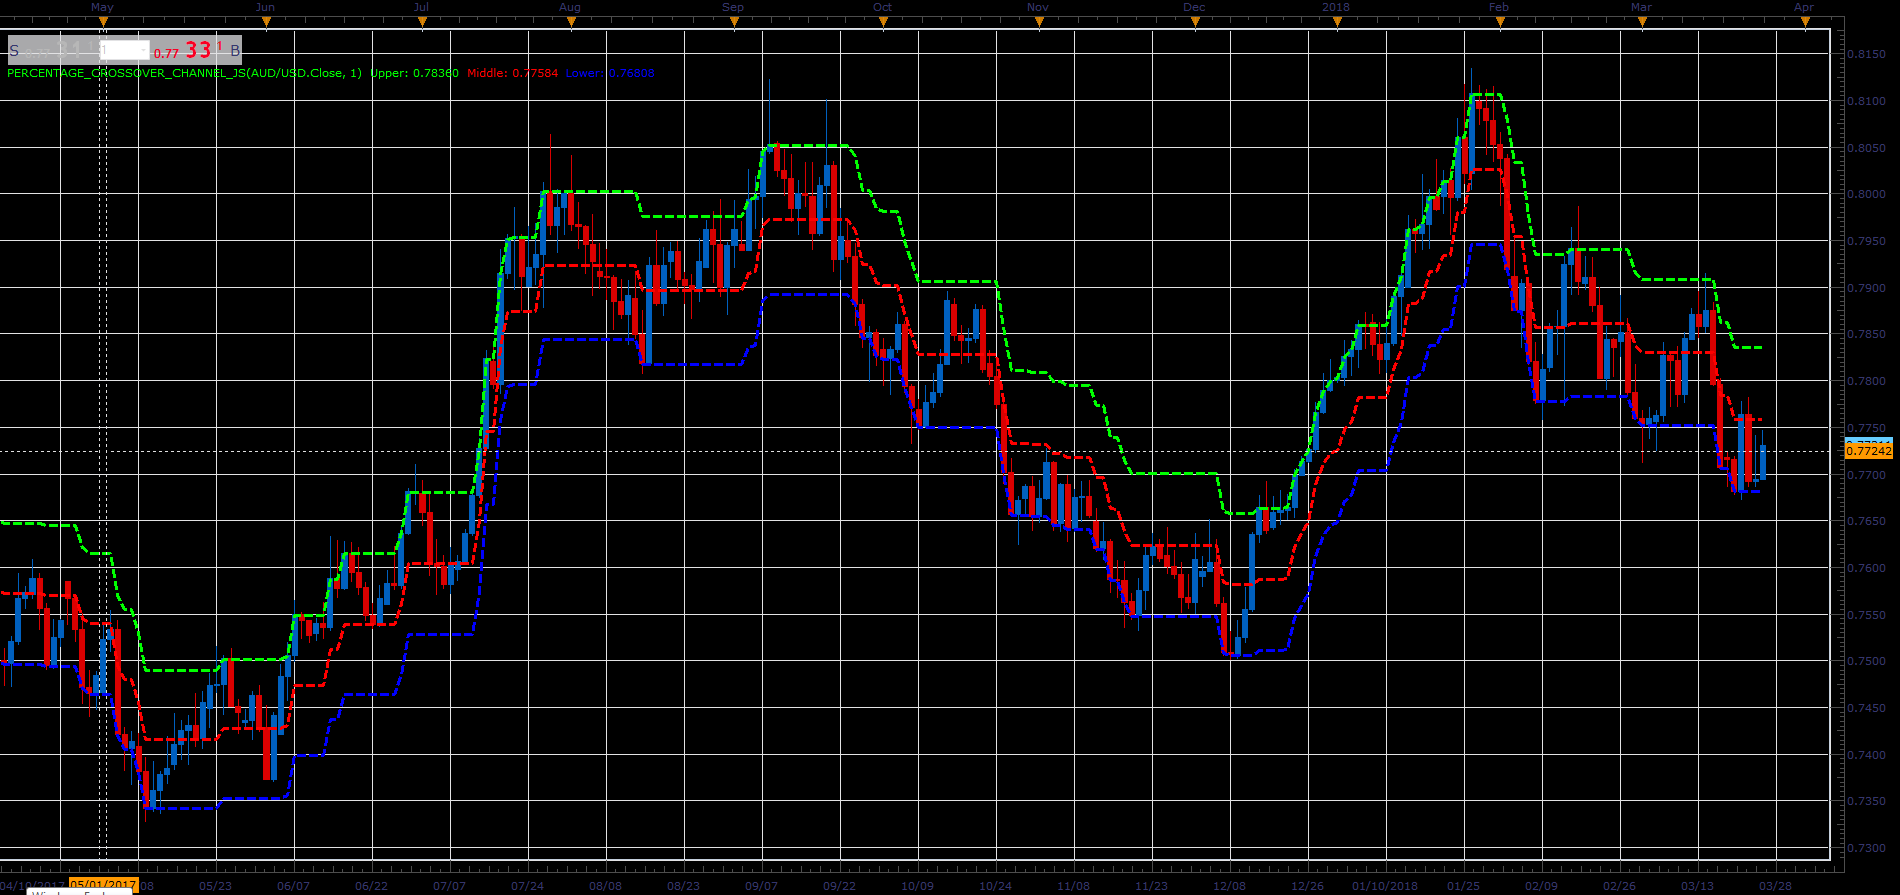The width and height of the screenshot is (1900, 895).
Task: Click the 0.7550 price axis label
Action: point(1866,615)
